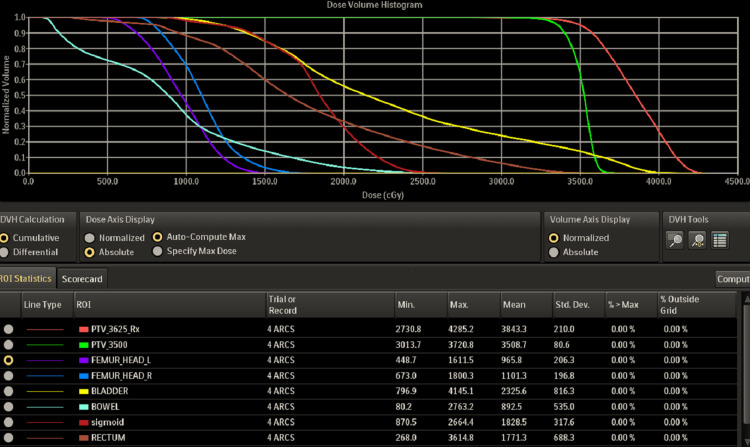Click the sigmoid ROI name
The image size is (750, 447).
[107, 422]
